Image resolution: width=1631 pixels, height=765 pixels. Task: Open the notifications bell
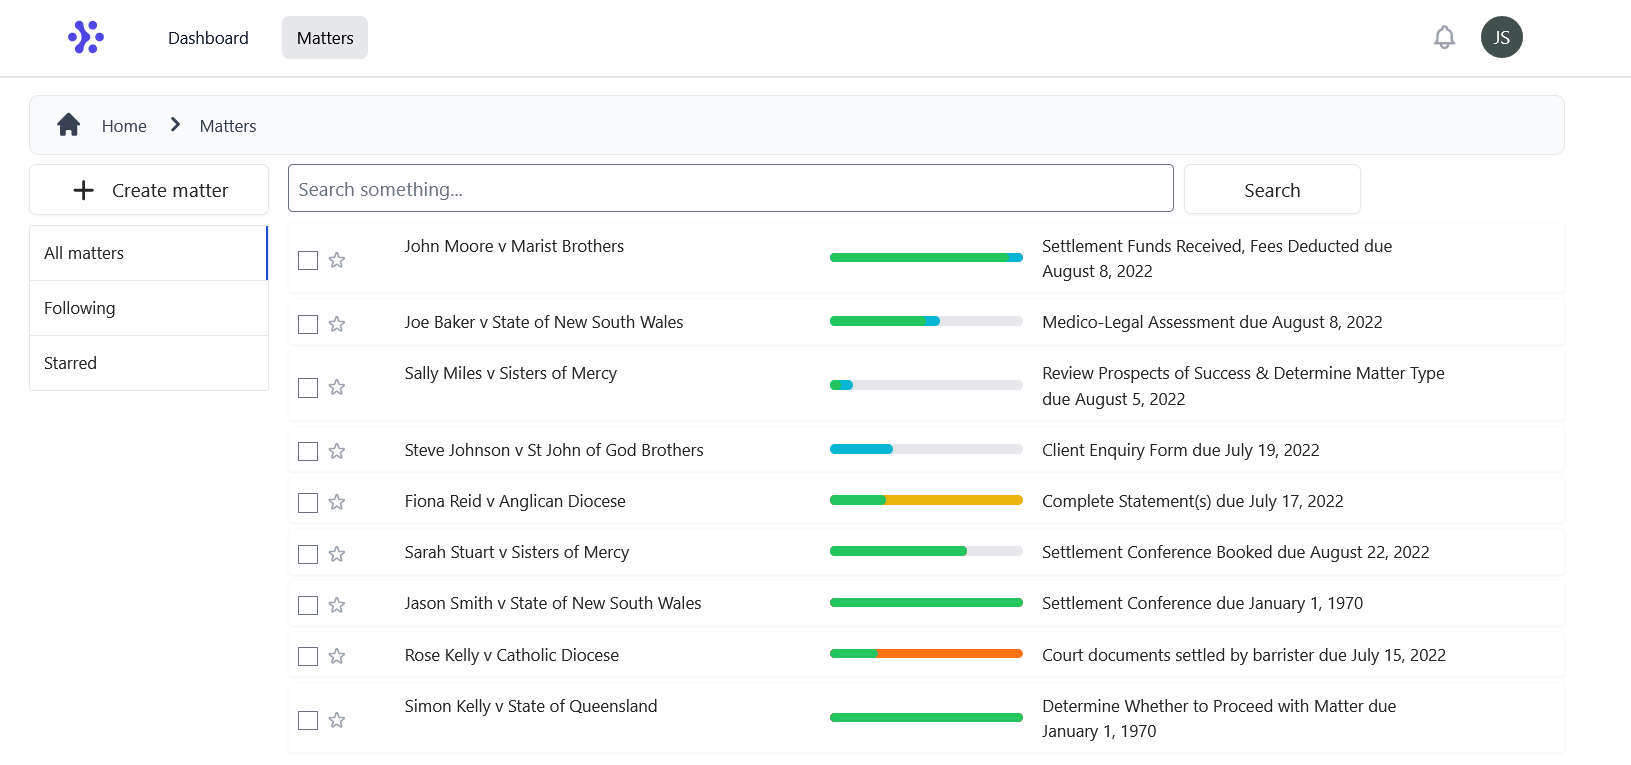click(x=1444, y=38)
